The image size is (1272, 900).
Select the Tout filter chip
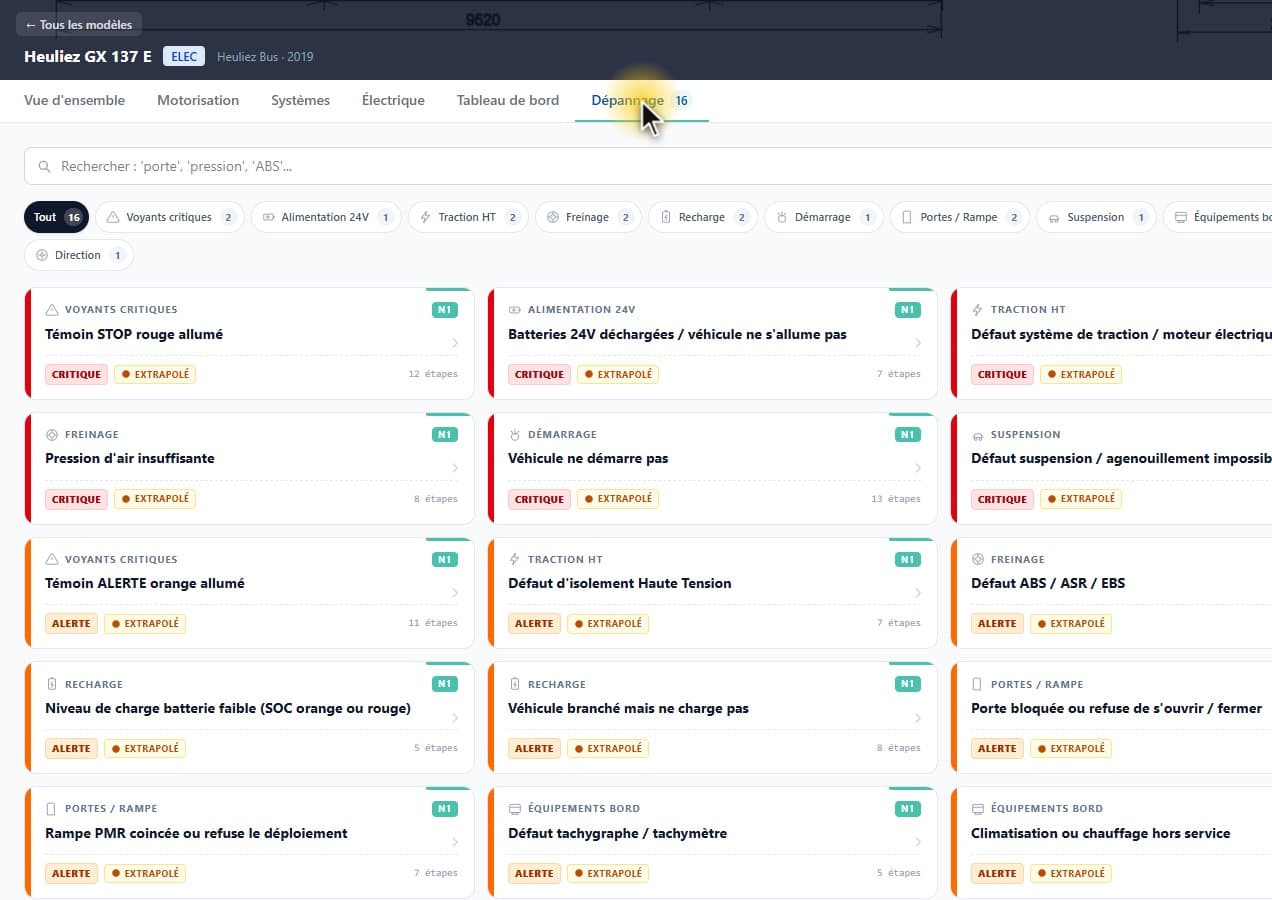[x=57, y=217]
